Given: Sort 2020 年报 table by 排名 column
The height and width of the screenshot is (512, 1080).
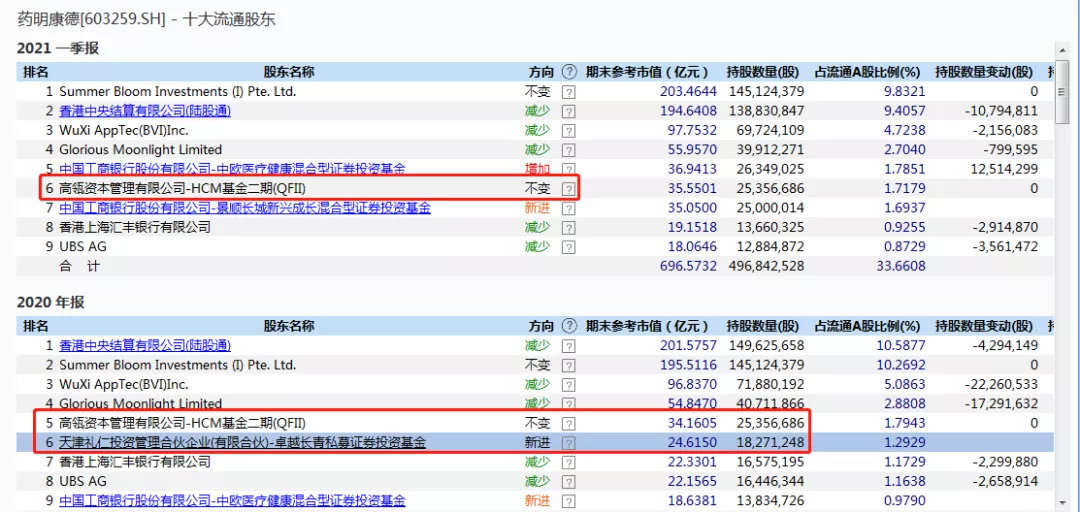Looking at the screenshot, I should coord(36,326).
